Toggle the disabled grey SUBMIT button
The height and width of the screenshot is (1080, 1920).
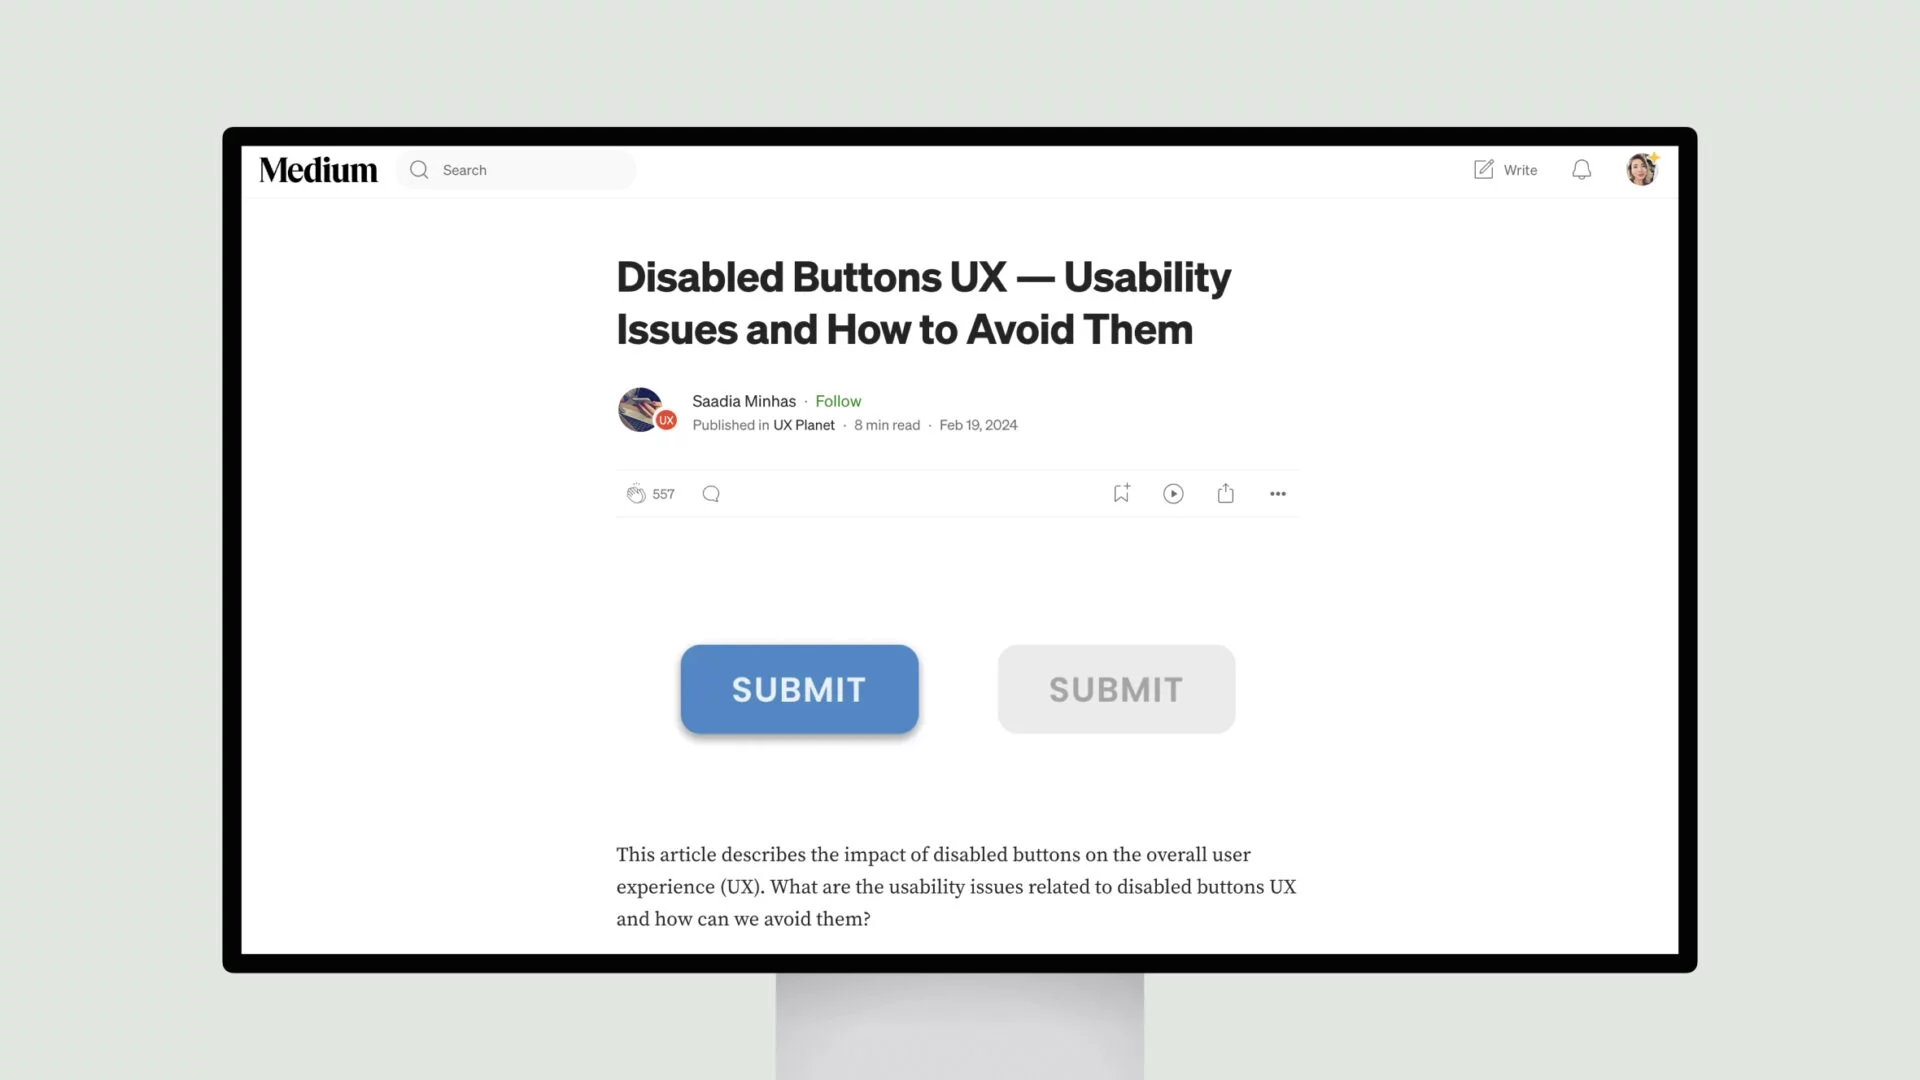(1116, 688)
